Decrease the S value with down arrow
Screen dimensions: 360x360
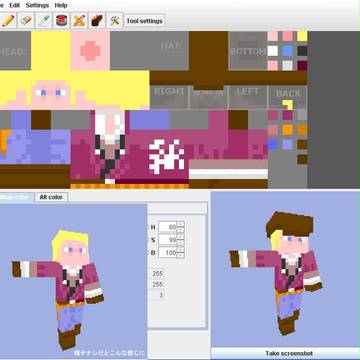click(x=180, y=242)
